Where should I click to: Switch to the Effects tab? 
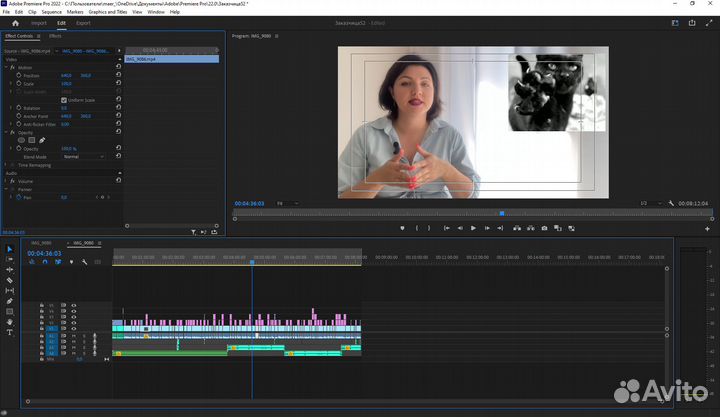coord(55,36)
